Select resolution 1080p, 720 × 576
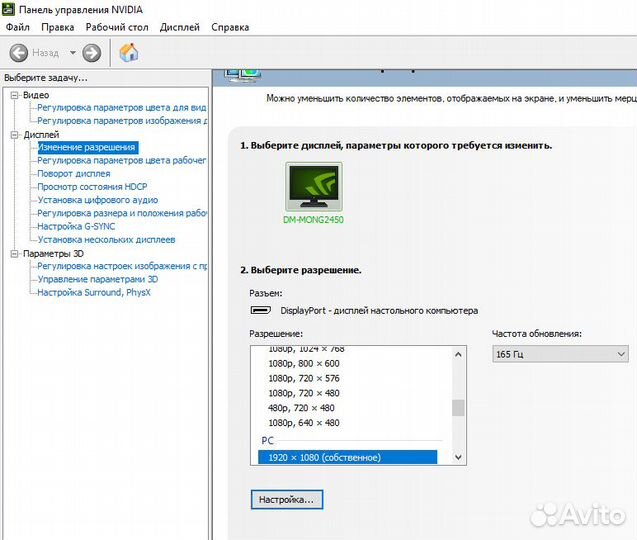Viewport: 637px width, 540px height. click(304, 378)
